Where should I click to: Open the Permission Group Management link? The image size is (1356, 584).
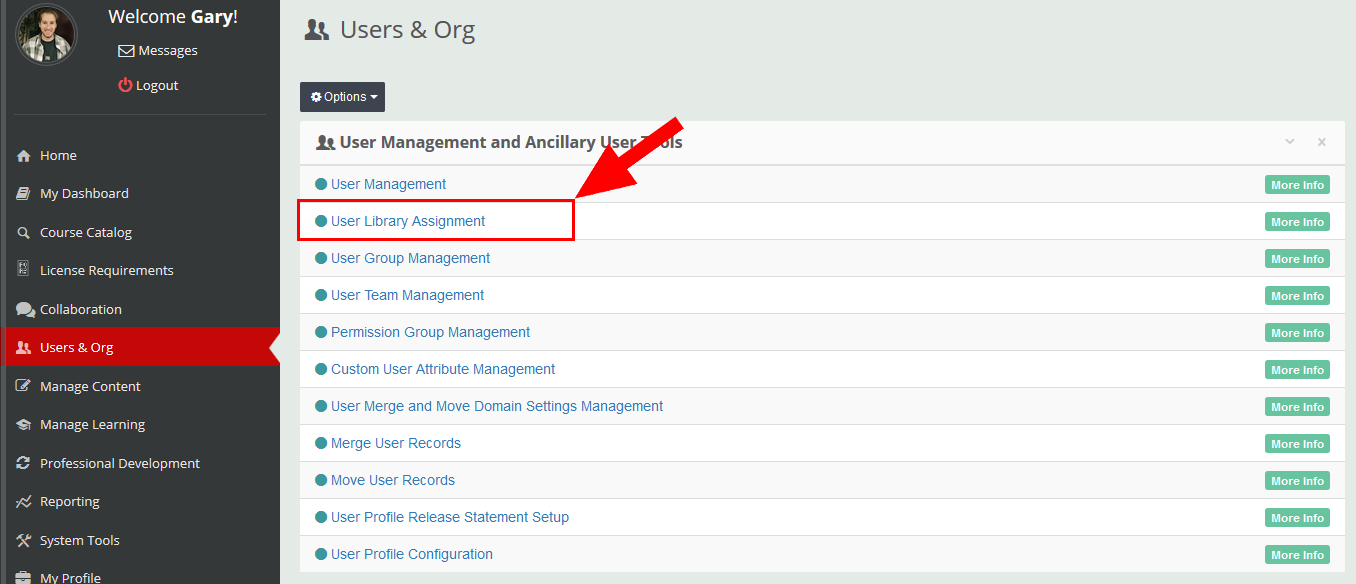430,332
